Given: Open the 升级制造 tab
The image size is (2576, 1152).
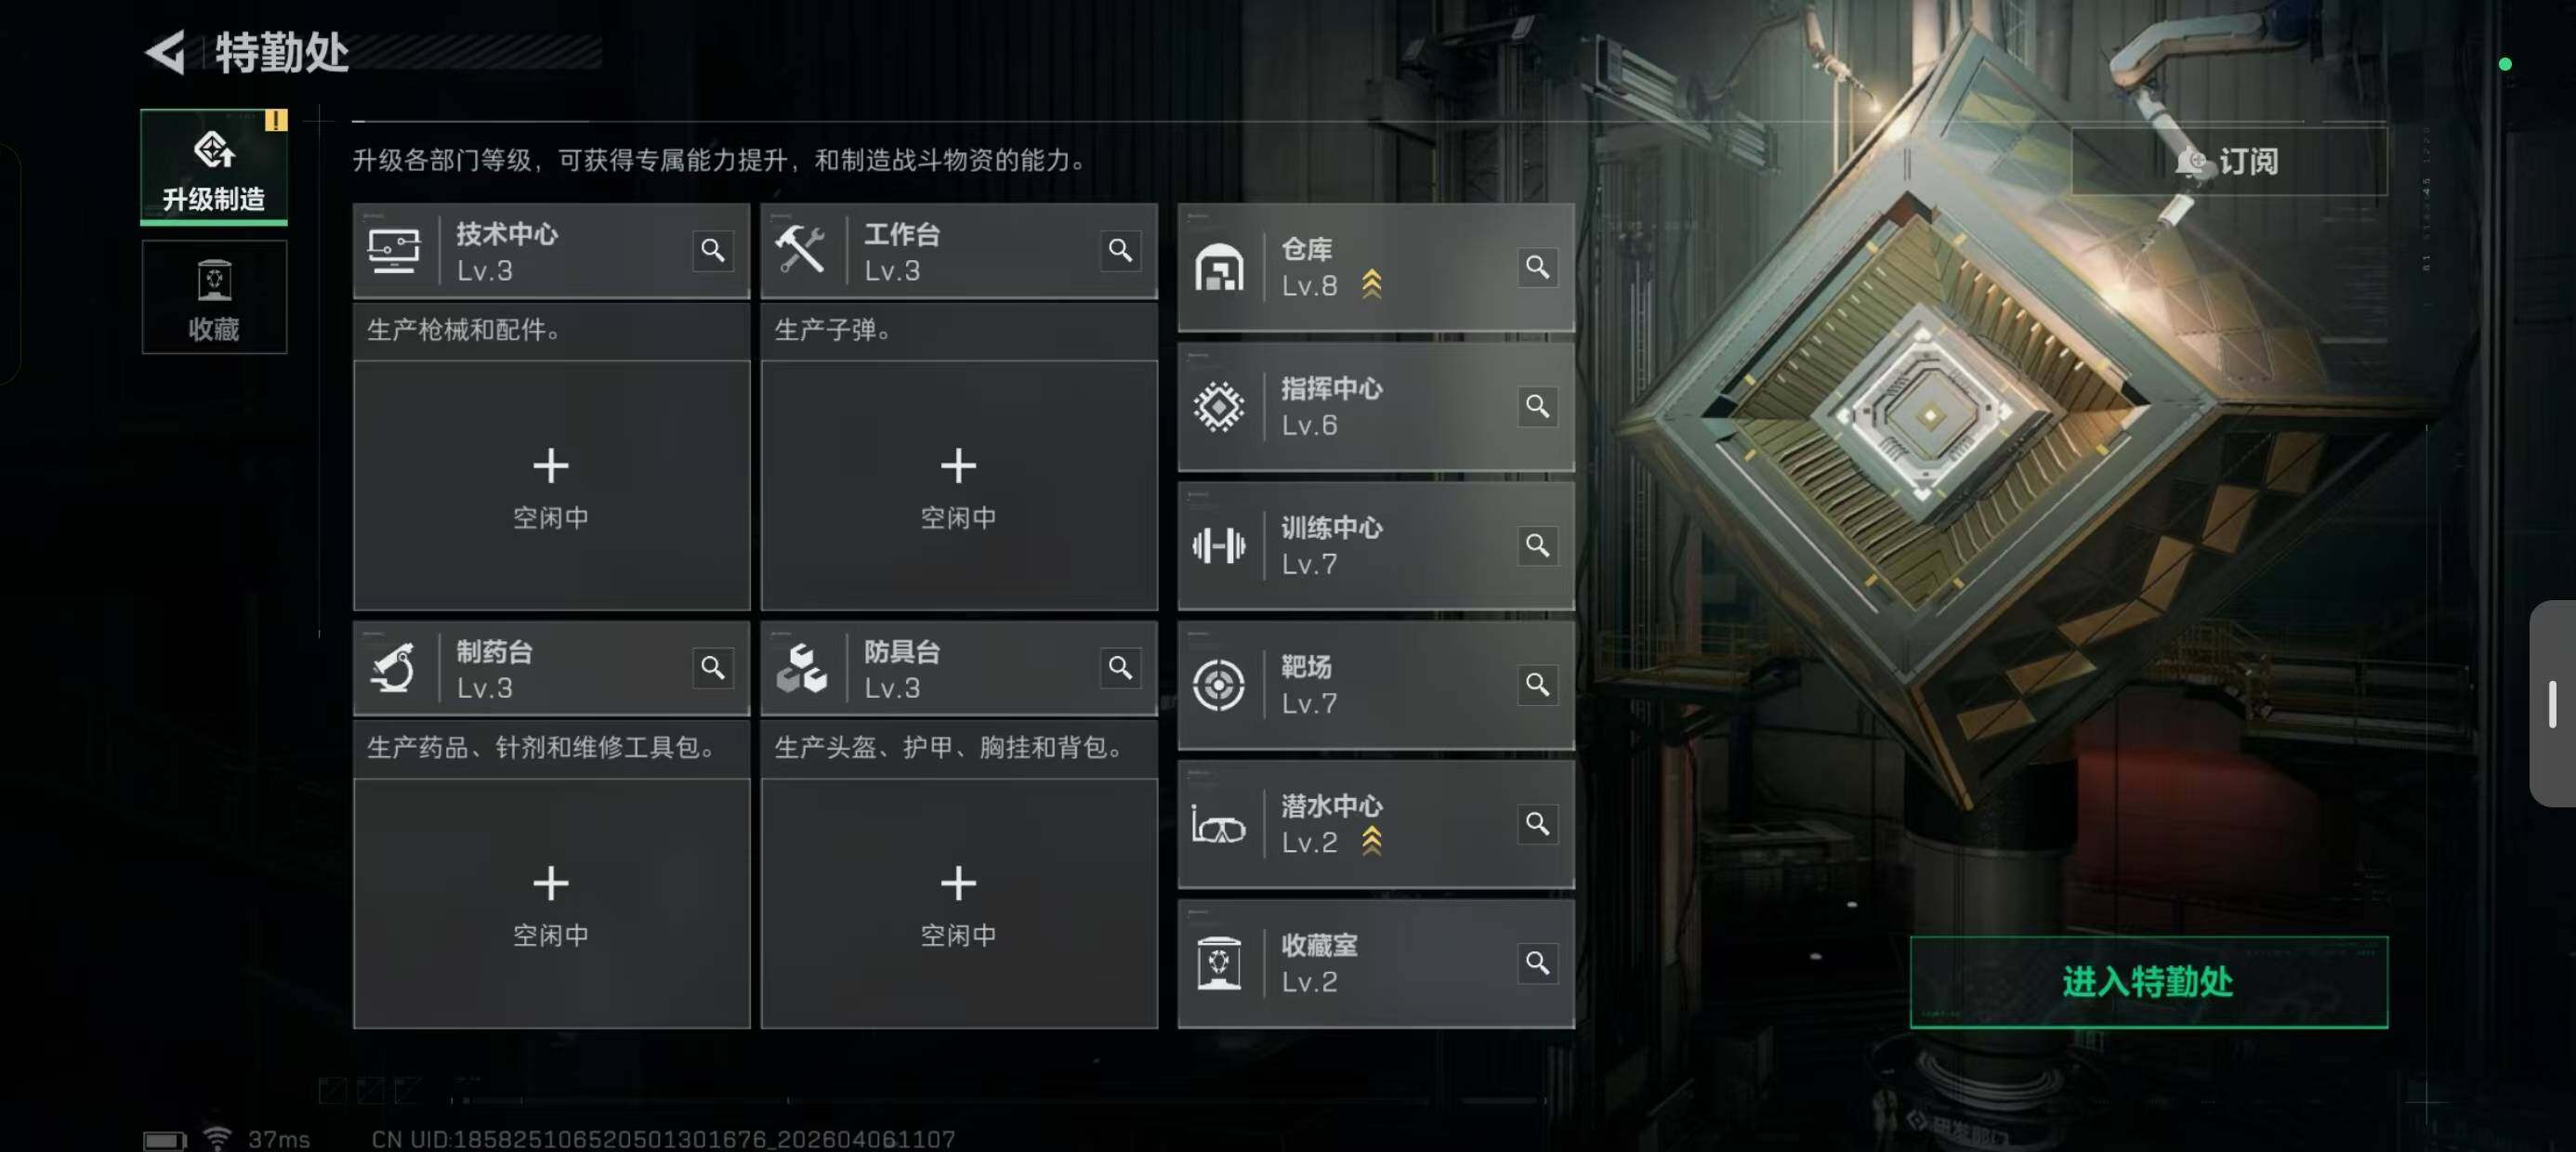Looking at the screenshot, I should (x=214, y=166).
